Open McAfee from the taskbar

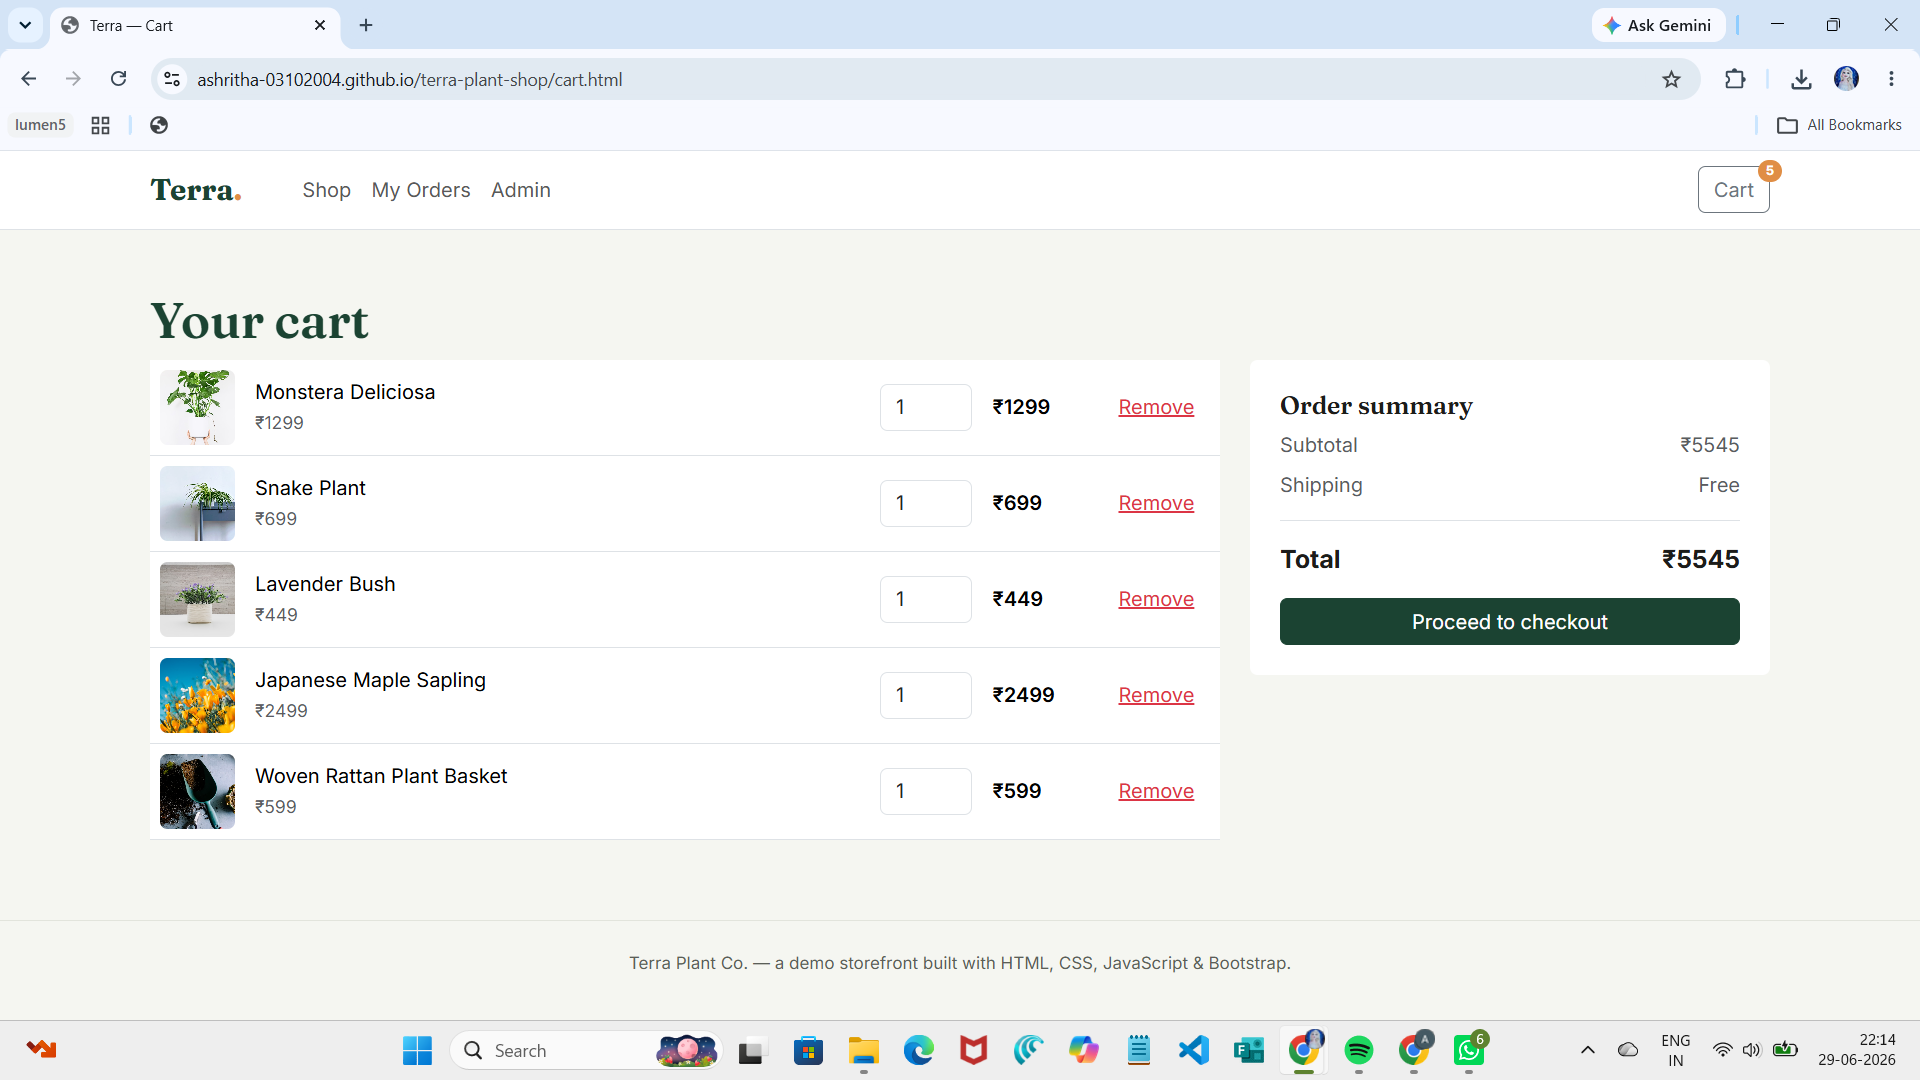pos(973,1050)
